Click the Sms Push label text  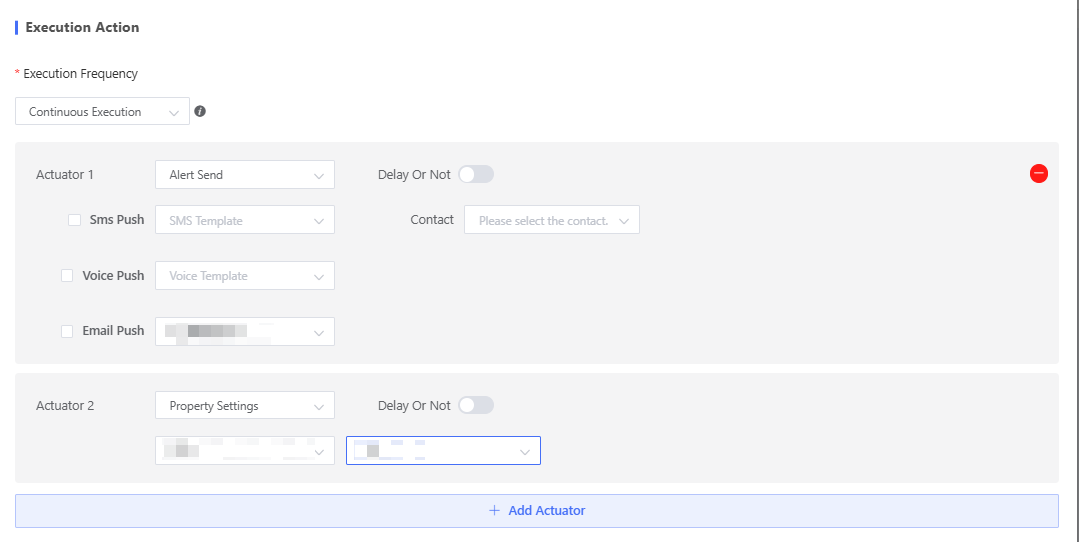point(117,220)
